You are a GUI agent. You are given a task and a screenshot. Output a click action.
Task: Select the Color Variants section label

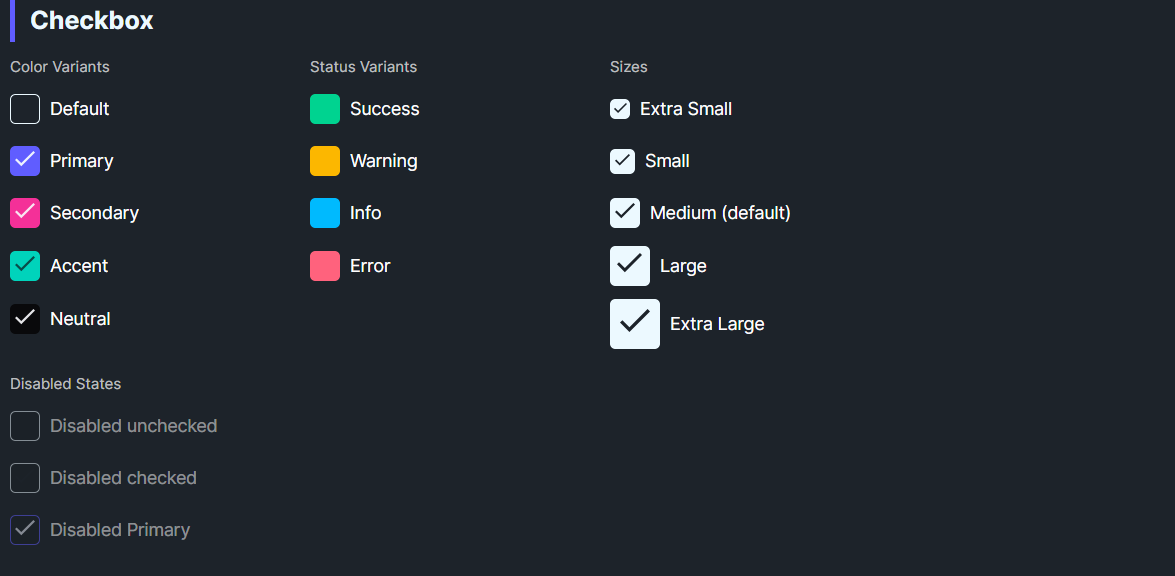60,66
